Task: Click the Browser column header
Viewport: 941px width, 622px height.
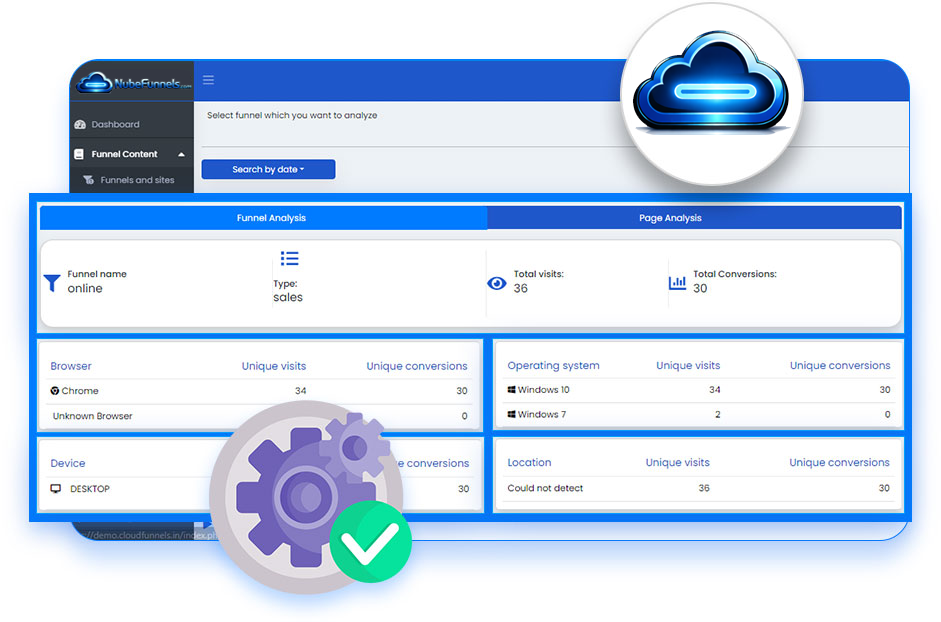Action: click(71, 366)
